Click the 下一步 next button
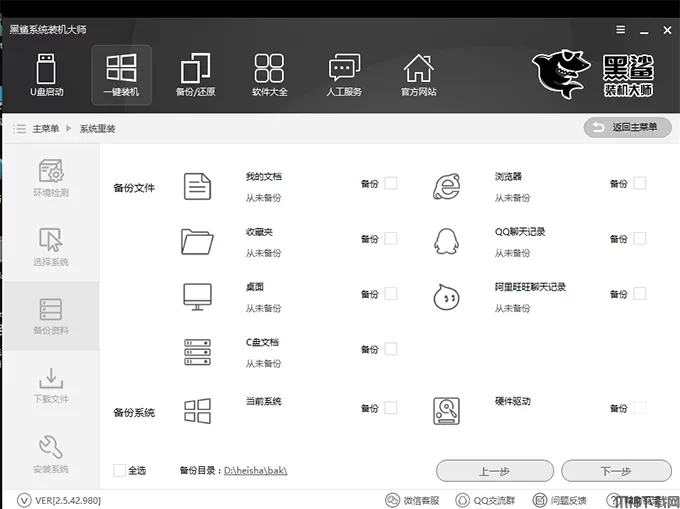Image resolution: width=680 pixels, height=509 pixels. tap(615, 471)
